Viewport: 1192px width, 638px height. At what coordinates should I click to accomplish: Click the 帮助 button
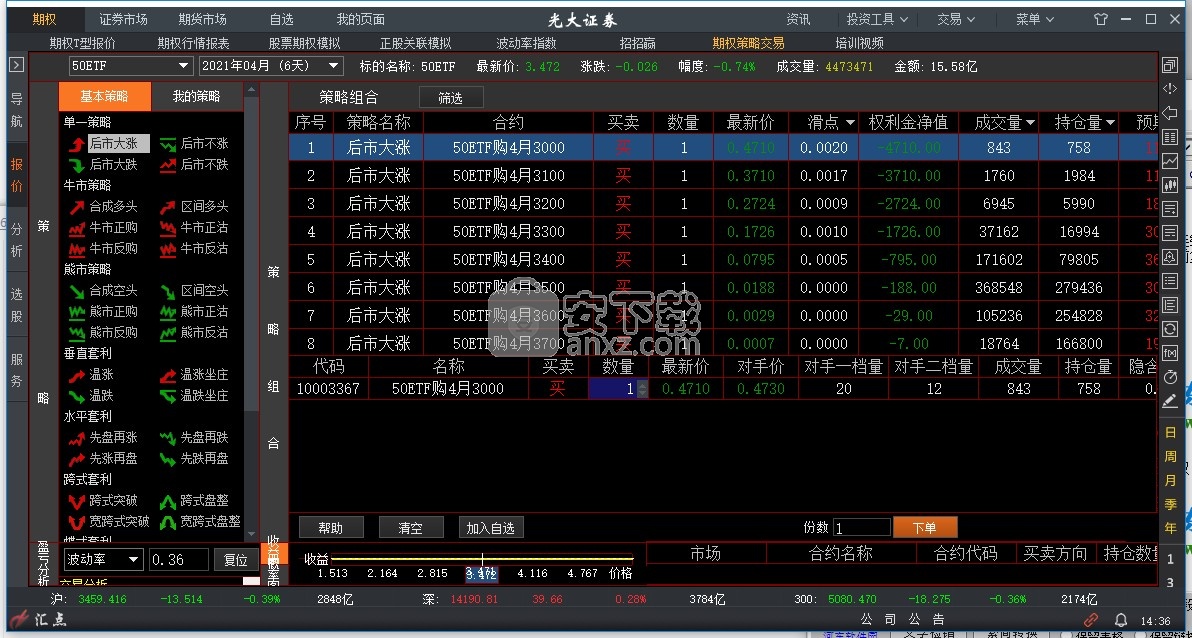[331, 528]
